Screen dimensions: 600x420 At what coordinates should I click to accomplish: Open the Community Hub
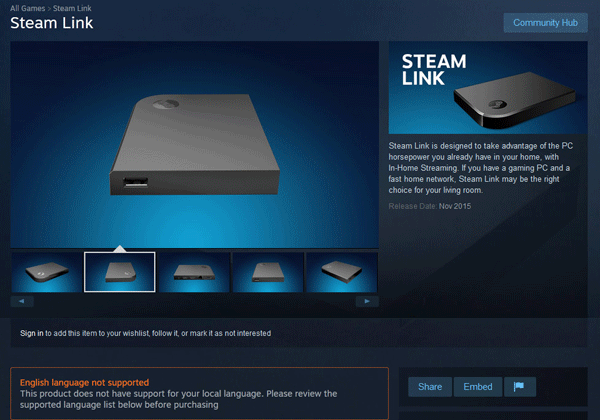(x=545, y=23)
